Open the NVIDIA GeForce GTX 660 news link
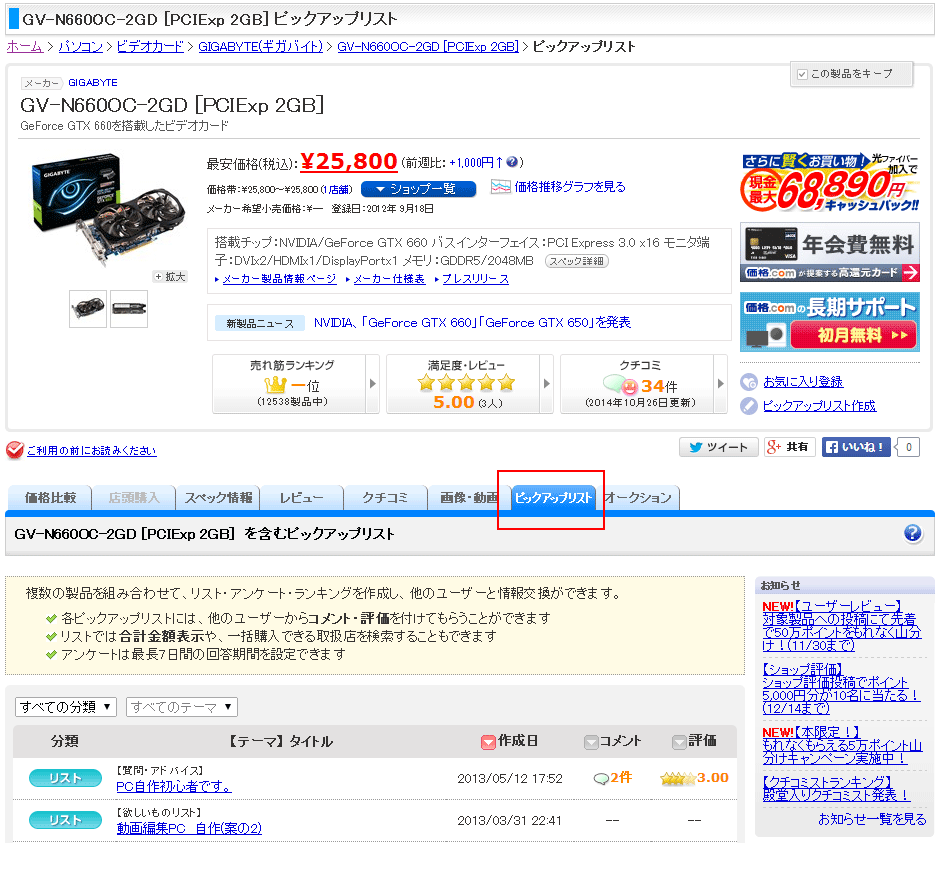 coord(473,323)
